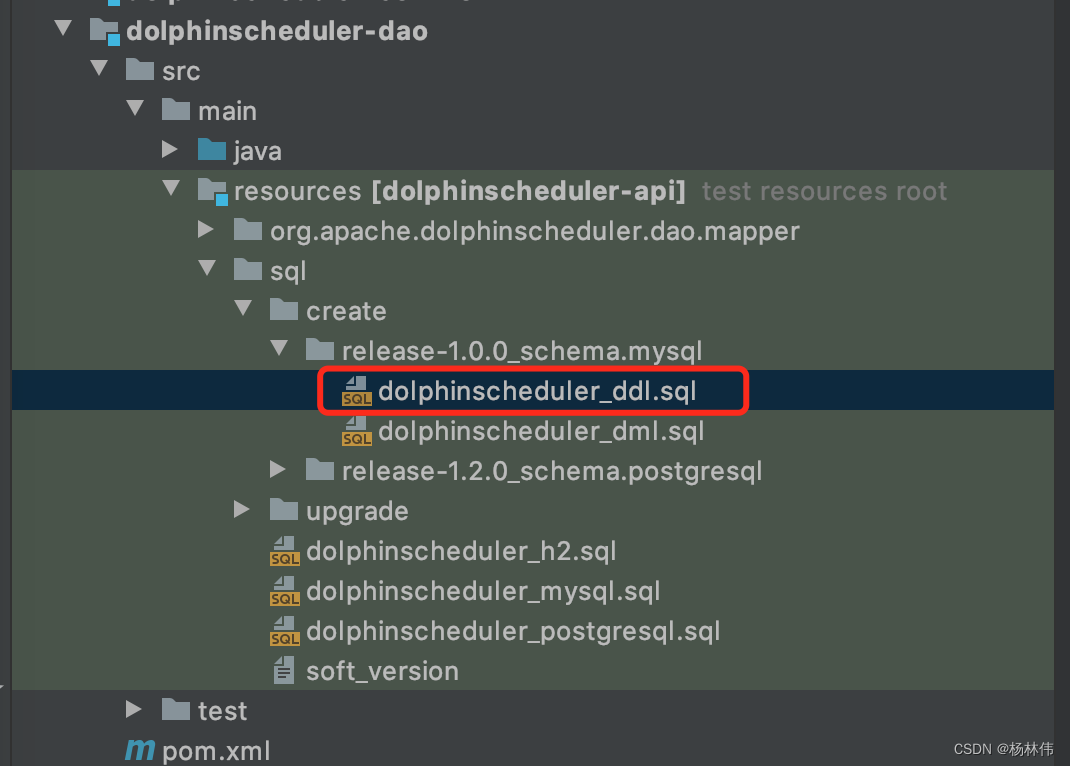Expand the java folder arrow
The height and width of the screenshot is (766, 1070).
click(169, 149)
